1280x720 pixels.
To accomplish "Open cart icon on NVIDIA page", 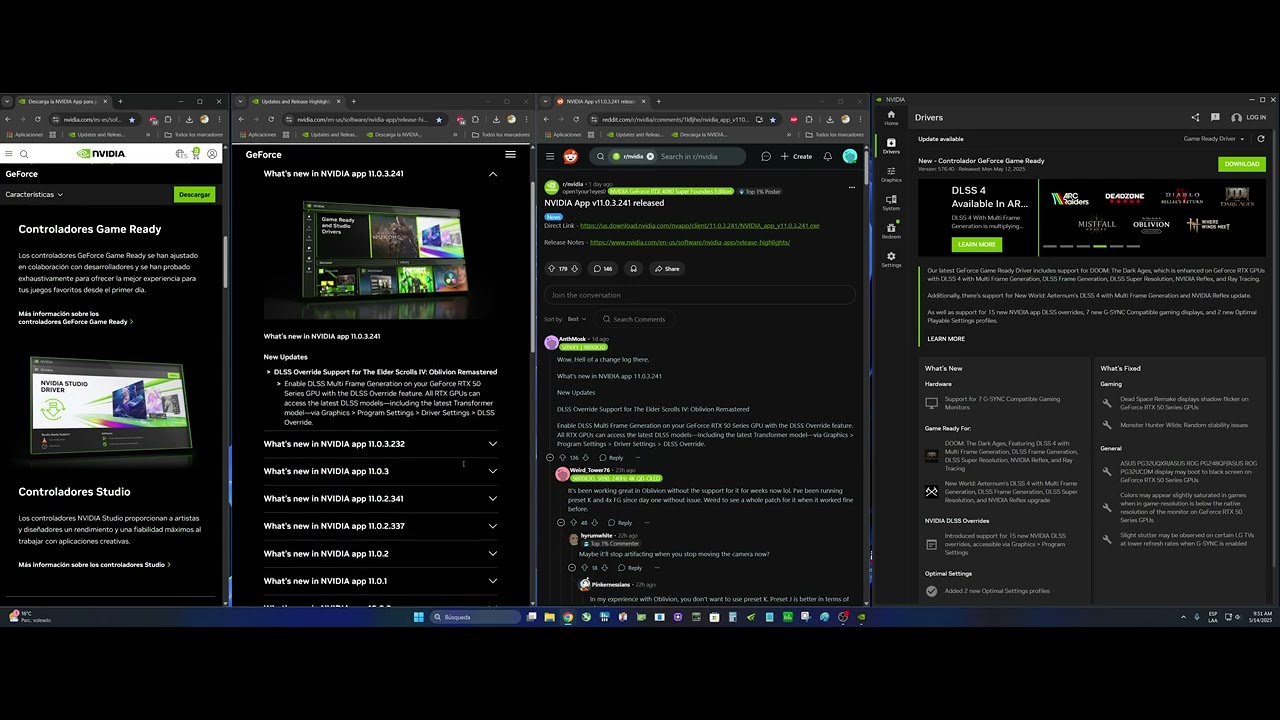I will tap(196, 153).
